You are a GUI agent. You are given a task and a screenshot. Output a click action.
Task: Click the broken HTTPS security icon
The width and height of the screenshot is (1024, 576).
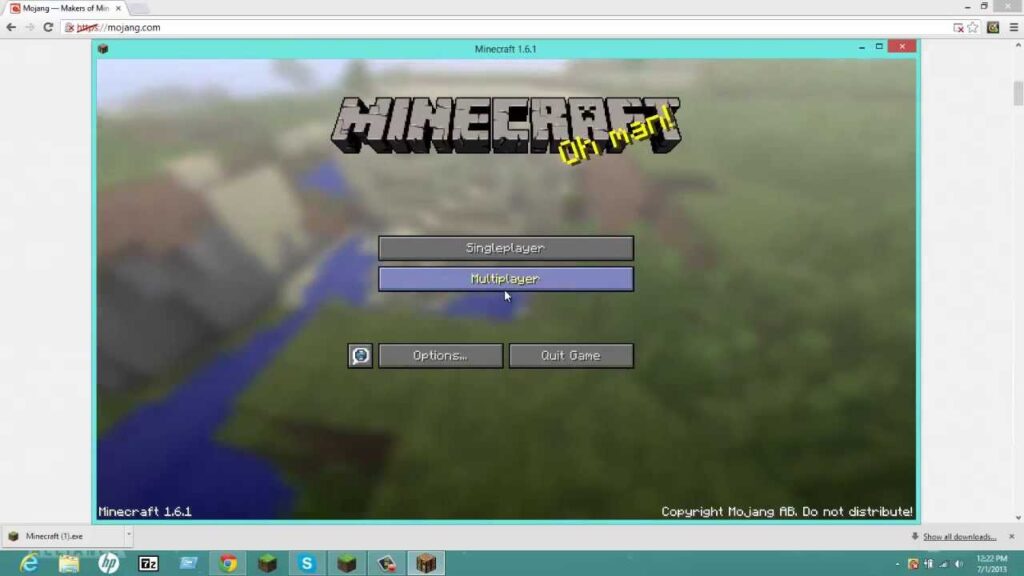[x=70, y=27]
